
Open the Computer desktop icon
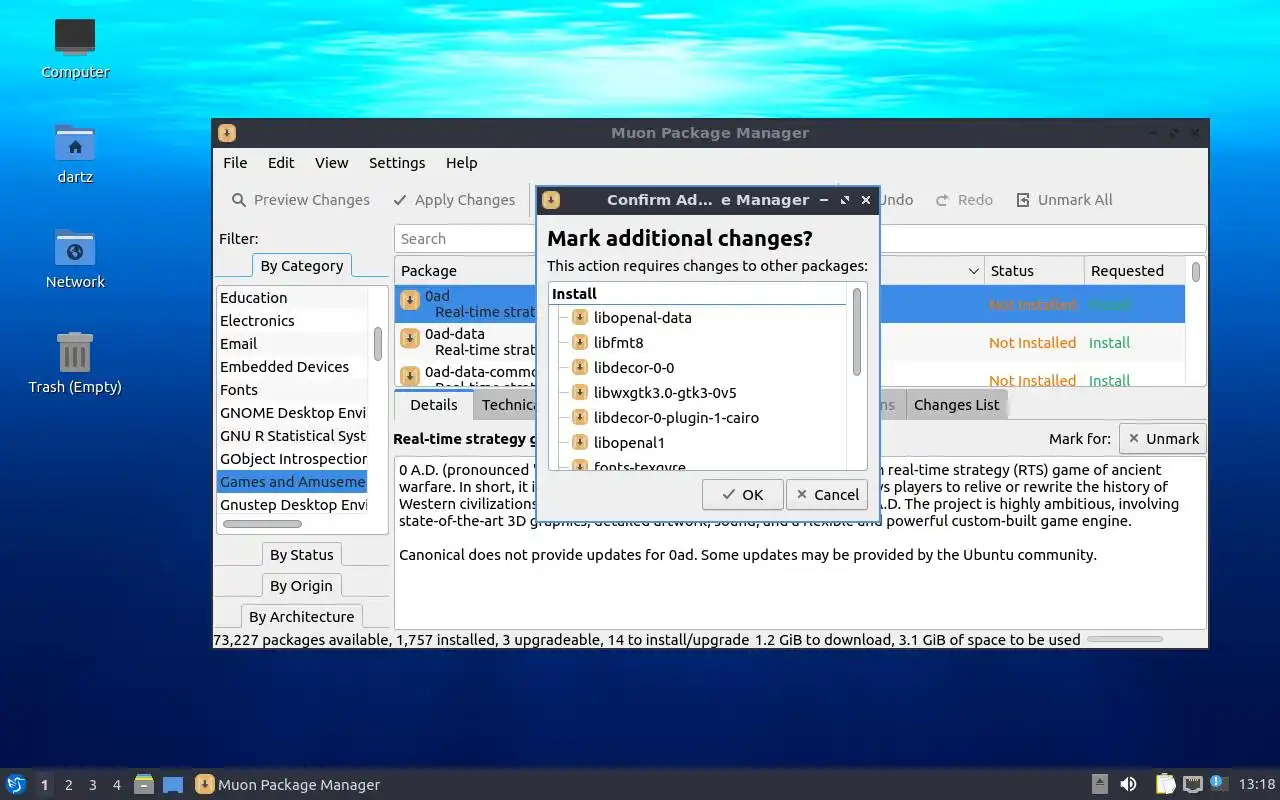(75, 39)
